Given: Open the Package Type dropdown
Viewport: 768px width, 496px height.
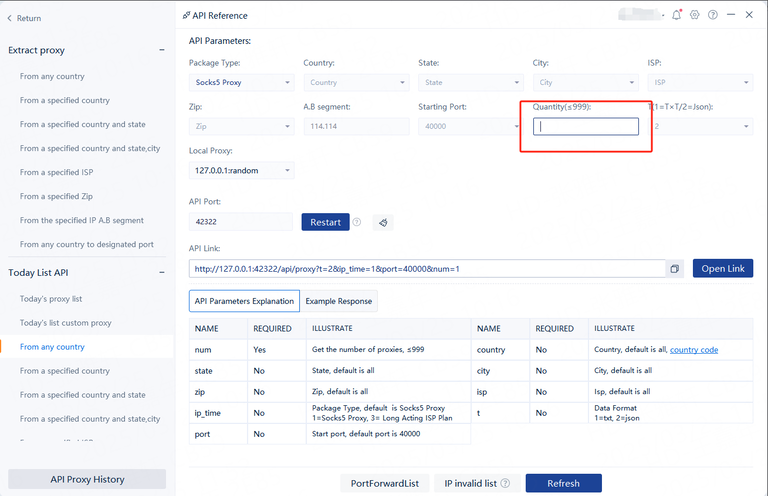Looking at the screenshot, I should click(241, 82).
